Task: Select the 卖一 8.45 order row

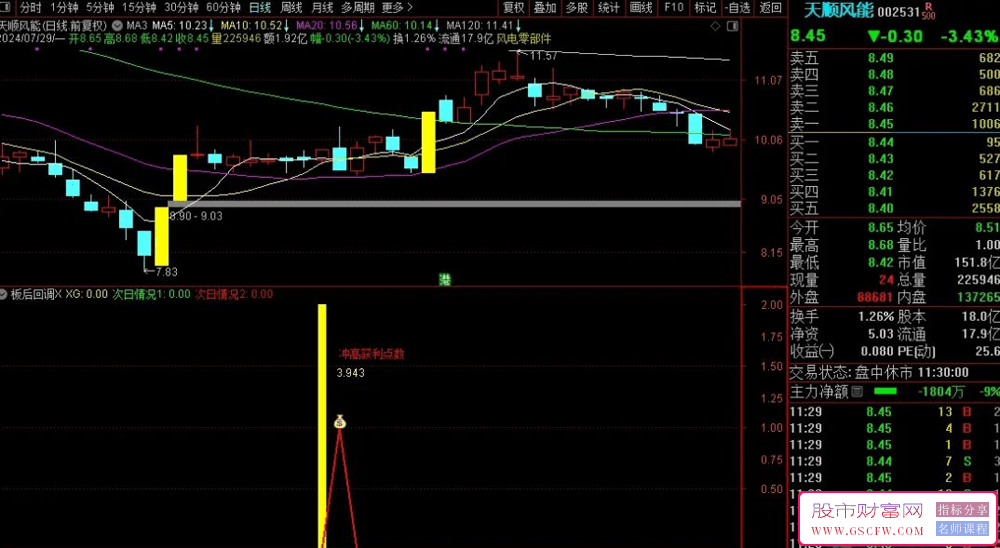Action: tap(895, 124)
